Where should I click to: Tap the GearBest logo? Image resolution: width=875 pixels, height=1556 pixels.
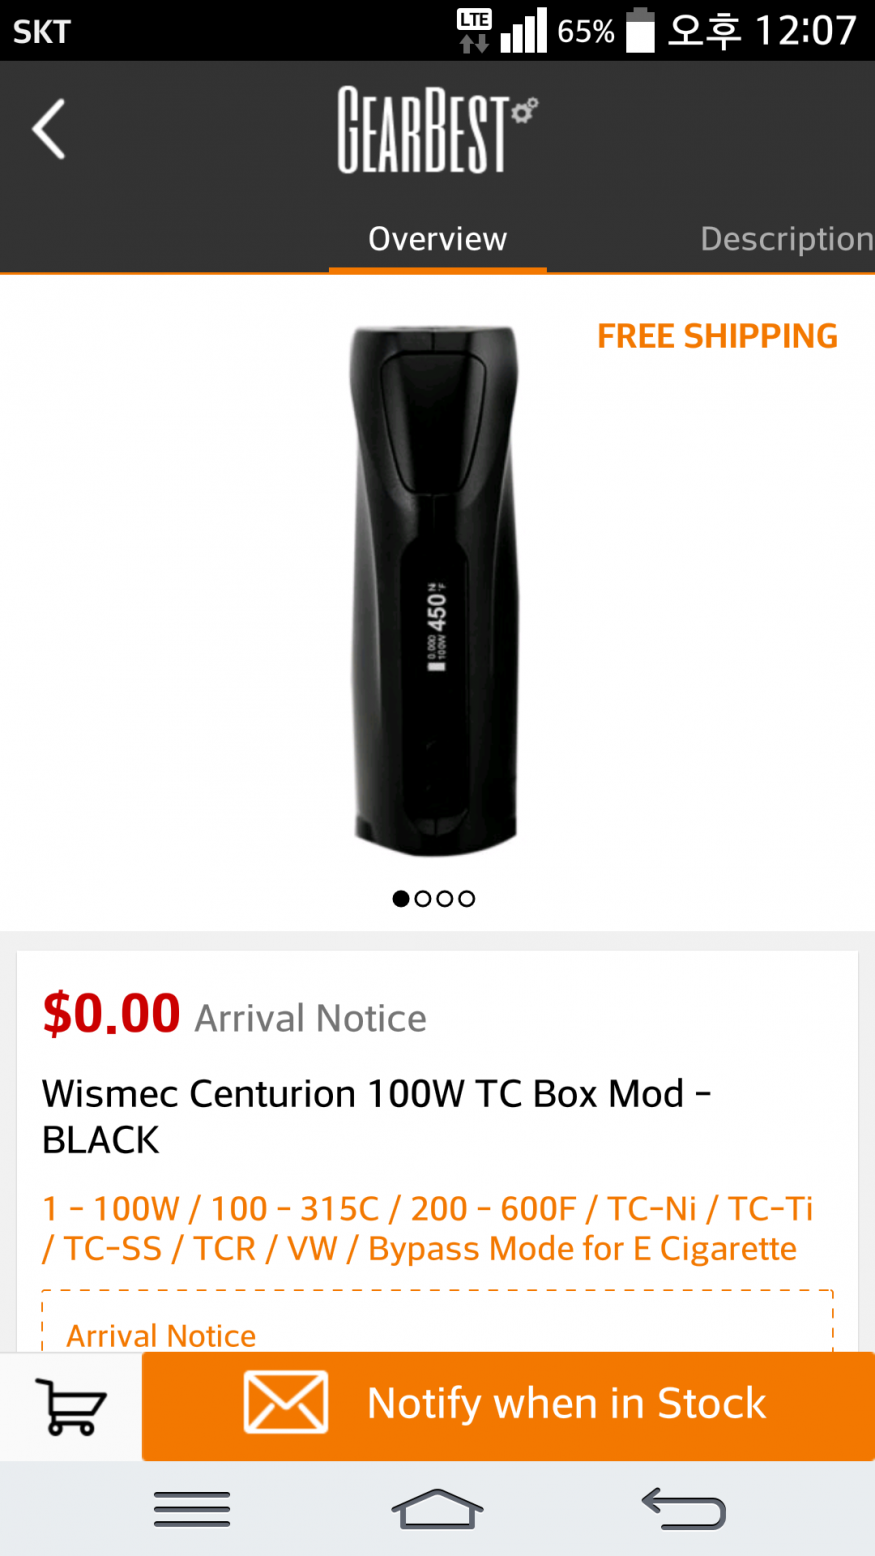pos(437,130)
